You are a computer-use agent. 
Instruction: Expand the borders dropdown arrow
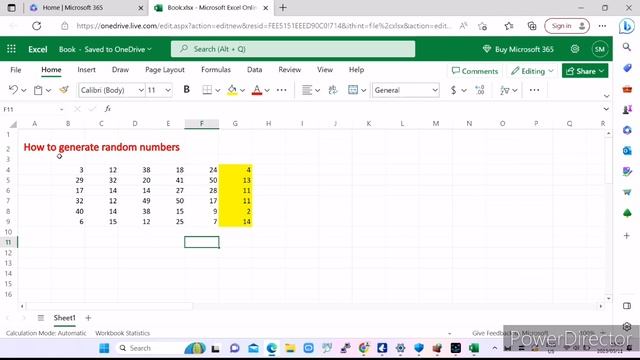[218, 91]
